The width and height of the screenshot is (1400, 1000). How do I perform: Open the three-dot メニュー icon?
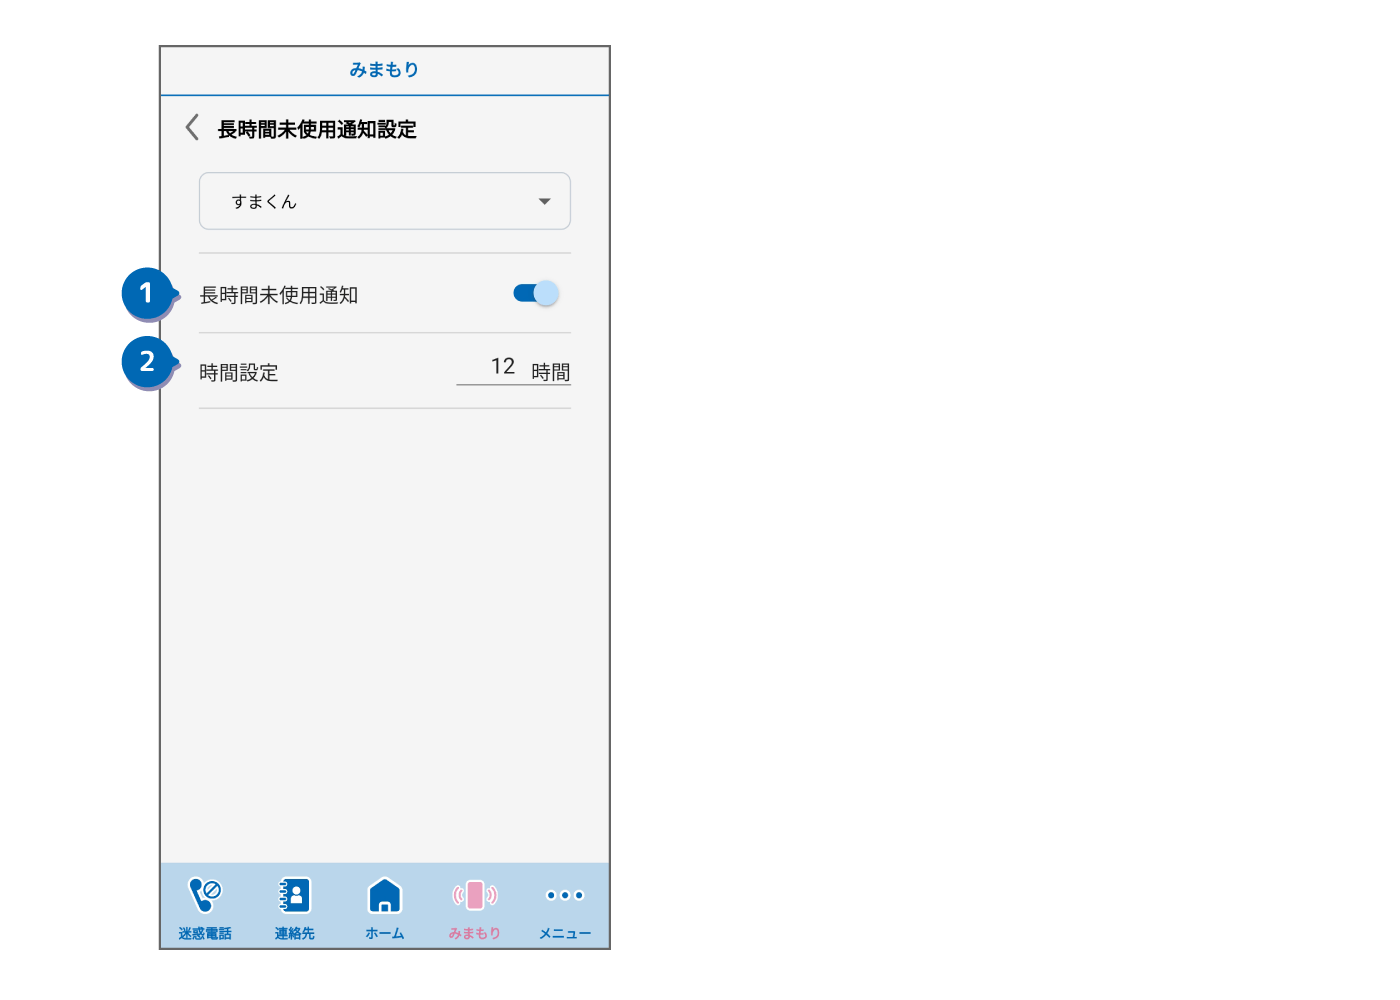[x=565, y=895]
